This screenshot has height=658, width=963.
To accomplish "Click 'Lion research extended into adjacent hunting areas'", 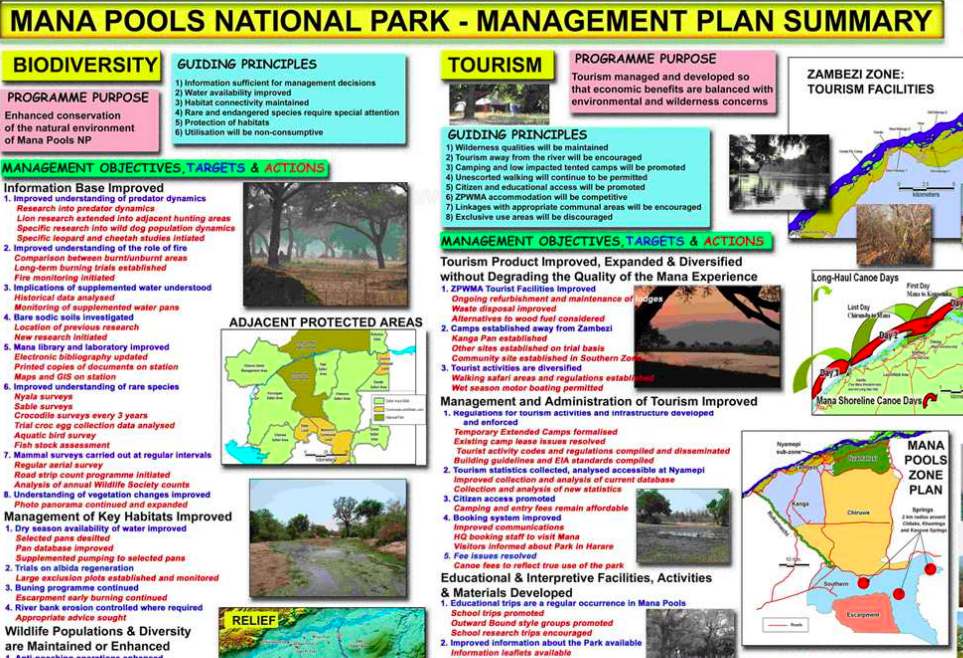I will click(x=123, y=218).
